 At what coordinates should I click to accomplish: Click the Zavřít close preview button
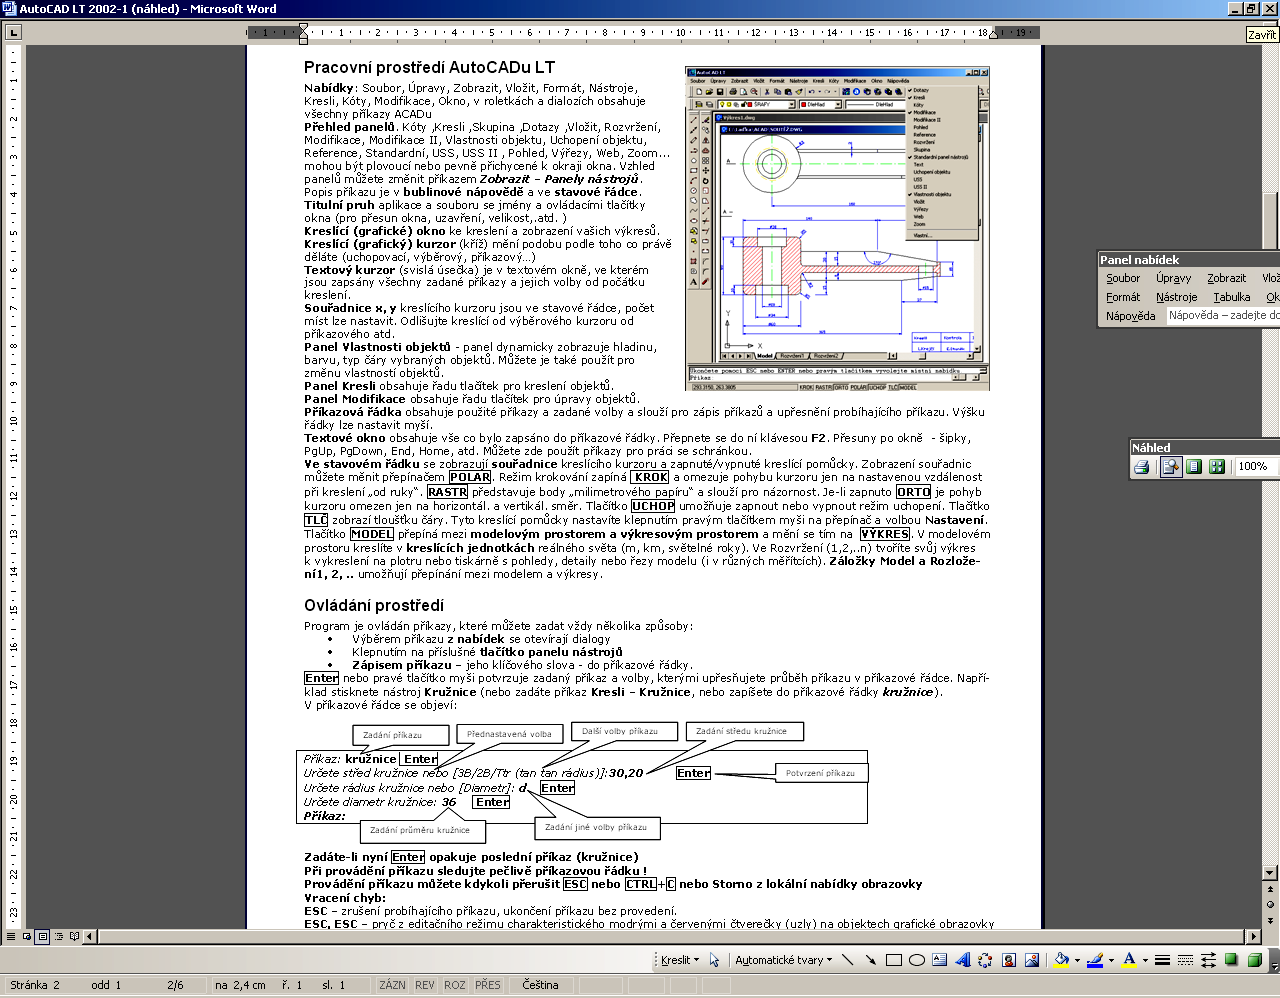(1261, 35)
